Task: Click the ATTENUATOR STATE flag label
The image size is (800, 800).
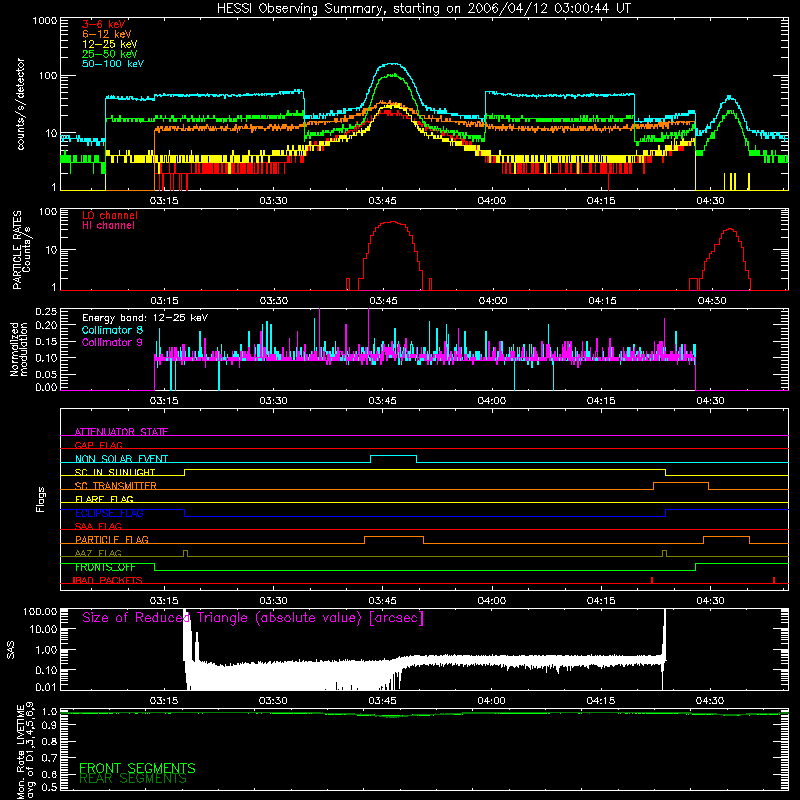Action: [121, 432]
